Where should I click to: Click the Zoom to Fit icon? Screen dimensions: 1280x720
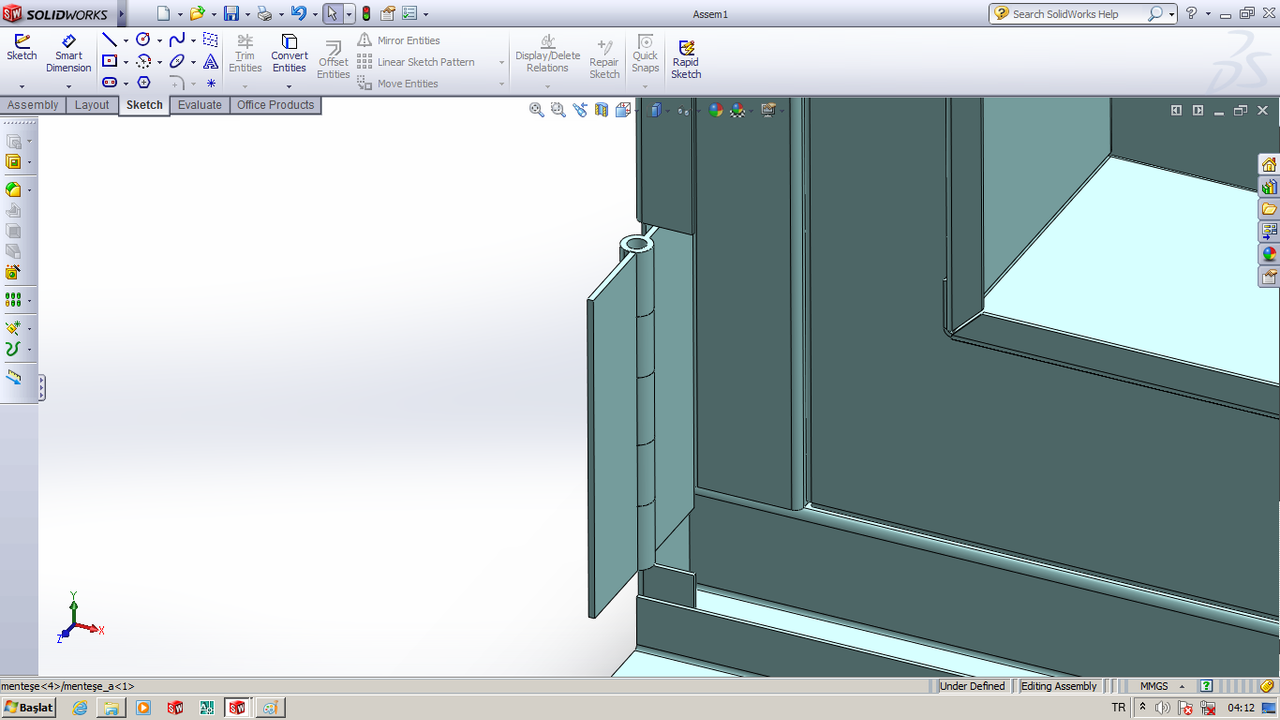pos(536,110)
